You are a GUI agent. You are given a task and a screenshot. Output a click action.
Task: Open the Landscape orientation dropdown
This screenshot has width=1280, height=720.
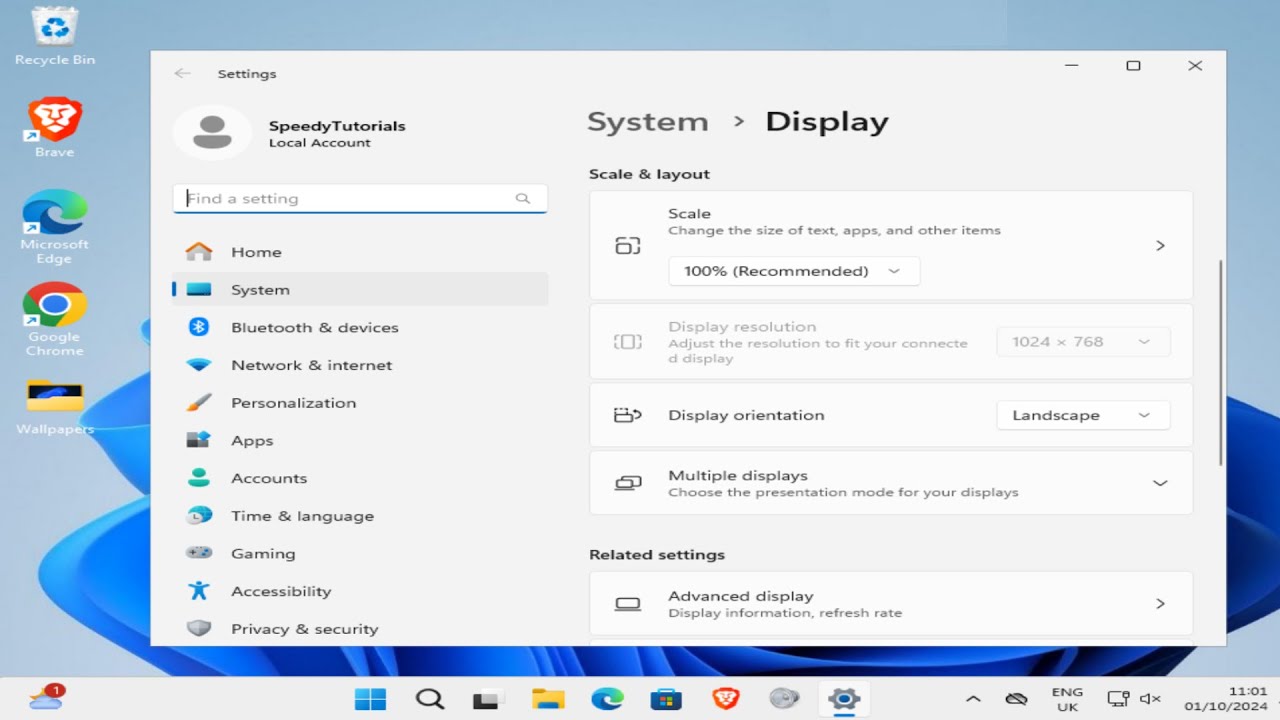[1083, 415]
